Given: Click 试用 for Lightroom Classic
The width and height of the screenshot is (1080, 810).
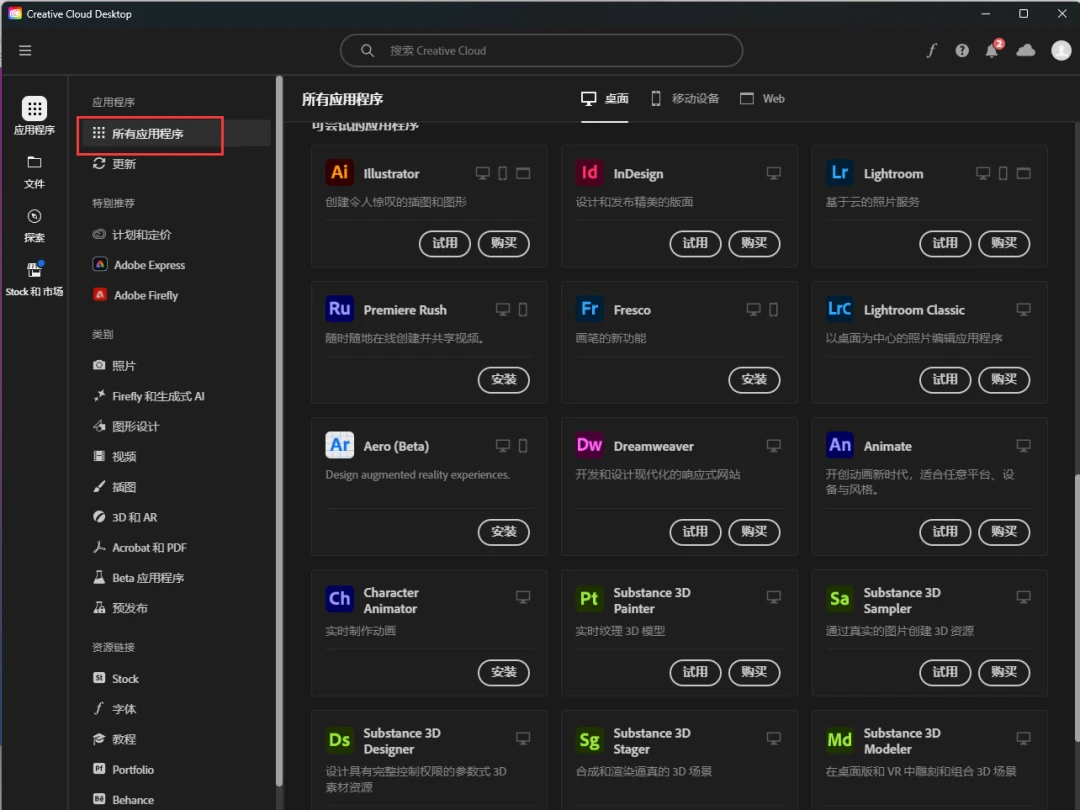Looking at the screenshot, I should [945, 380].
